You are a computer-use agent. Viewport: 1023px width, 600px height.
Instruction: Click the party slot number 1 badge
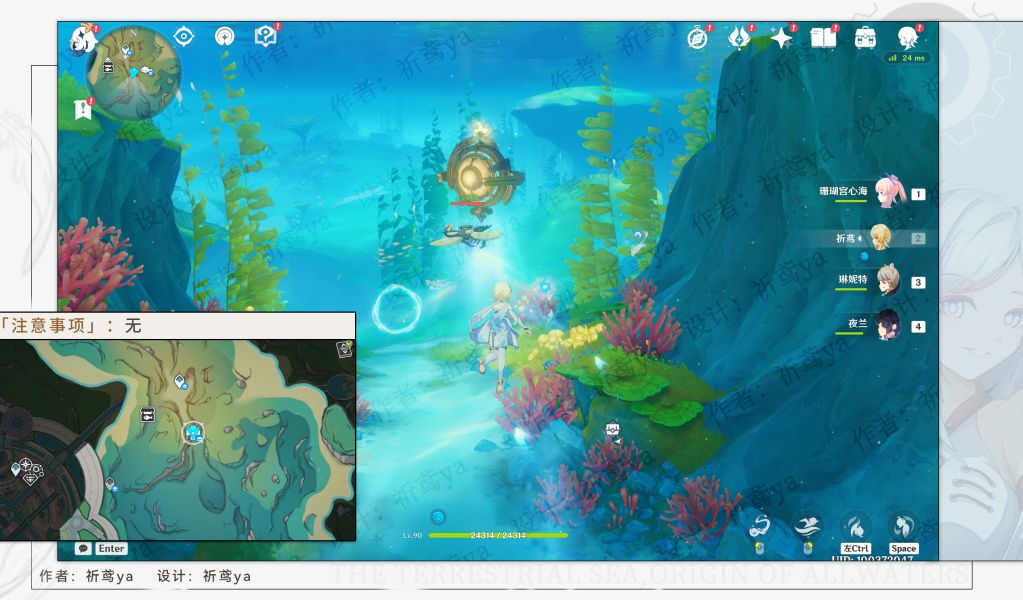point(918,194)
